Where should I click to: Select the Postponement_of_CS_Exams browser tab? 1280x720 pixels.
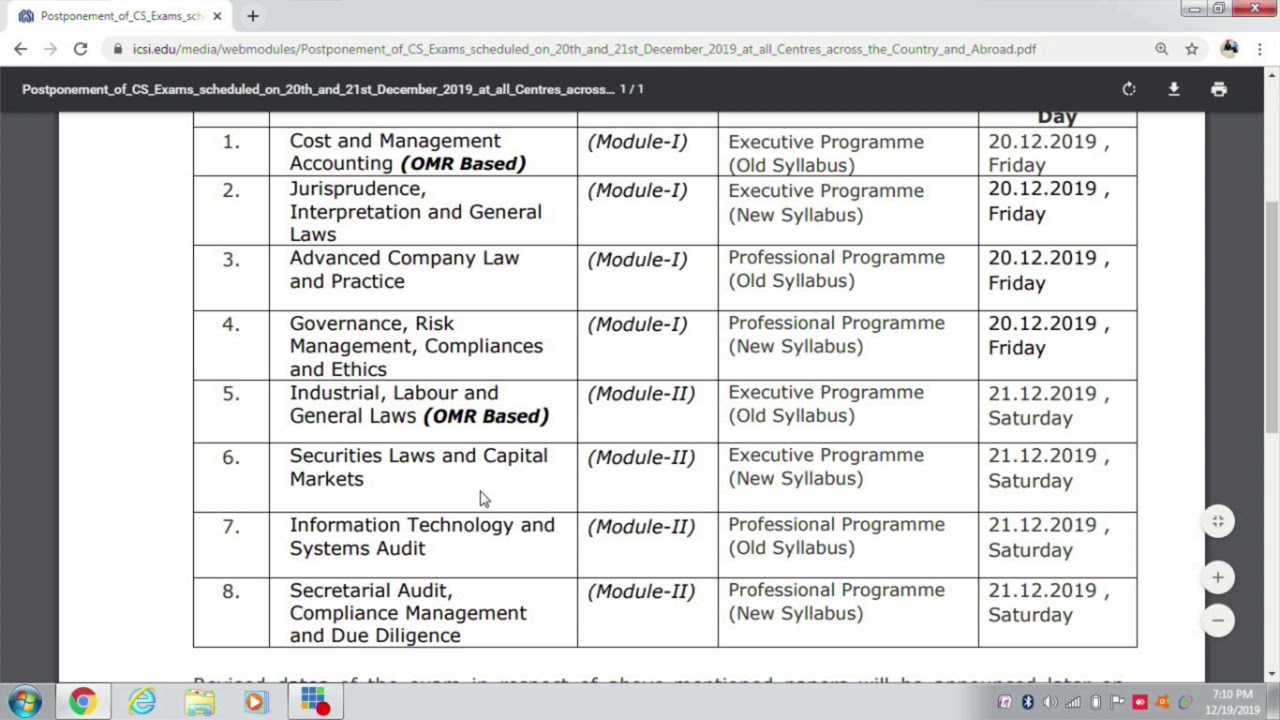pos(120,16)
